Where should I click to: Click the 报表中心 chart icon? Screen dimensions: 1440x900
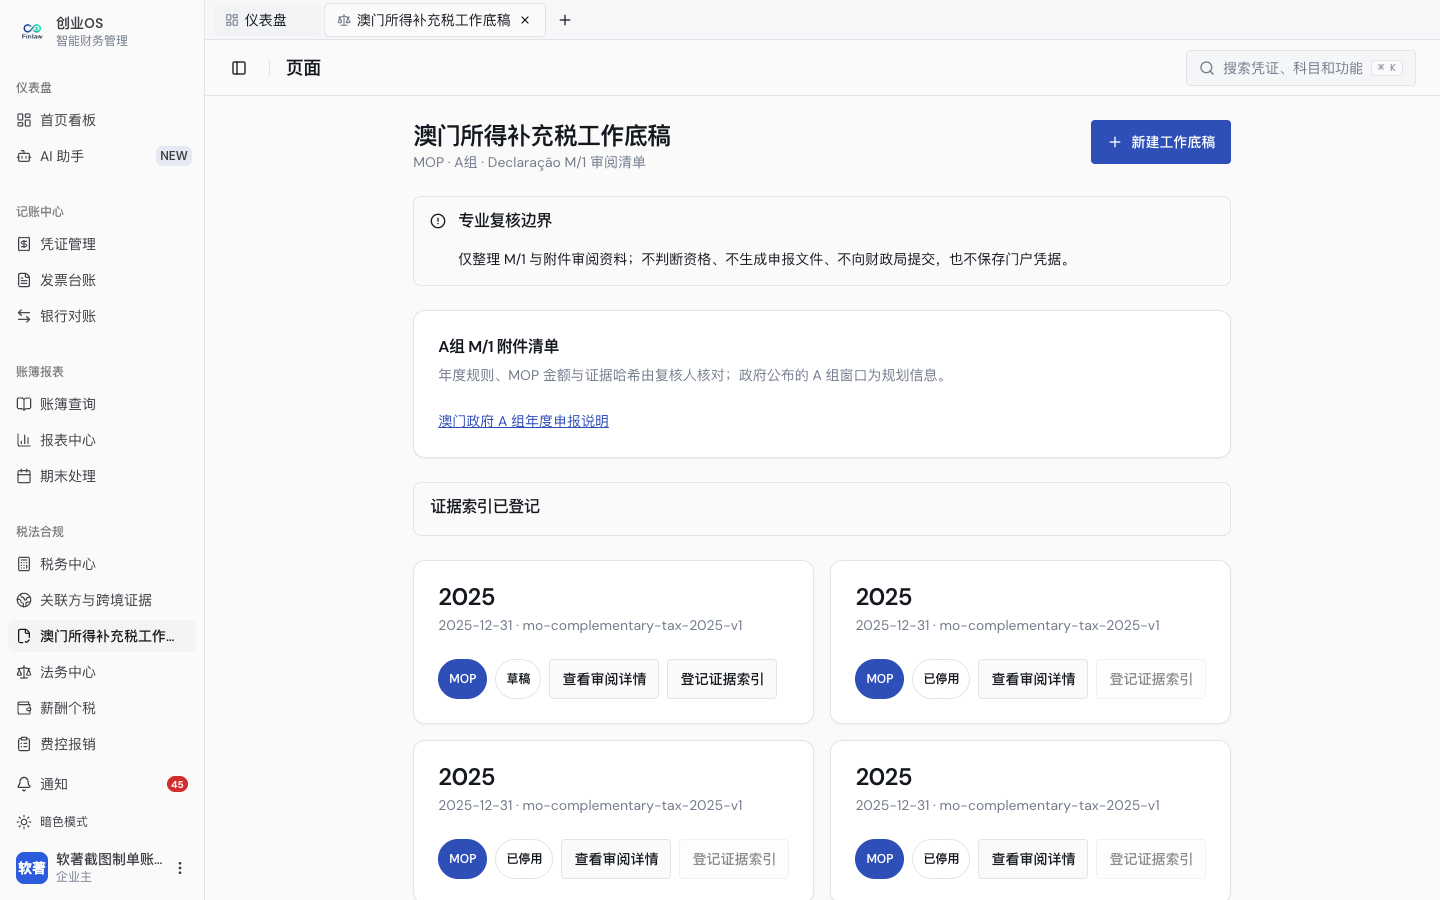[x=24, y=440]
